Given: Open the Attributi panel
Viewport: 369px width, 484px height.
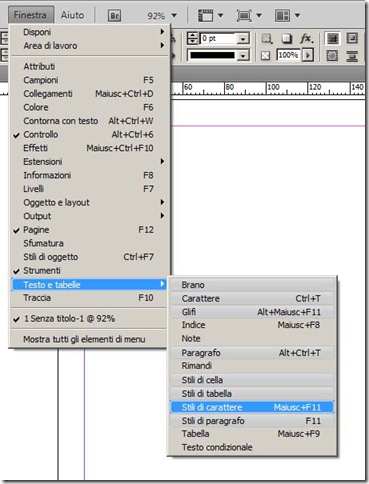Looking at the screenshot, I should tap(89, 66).
